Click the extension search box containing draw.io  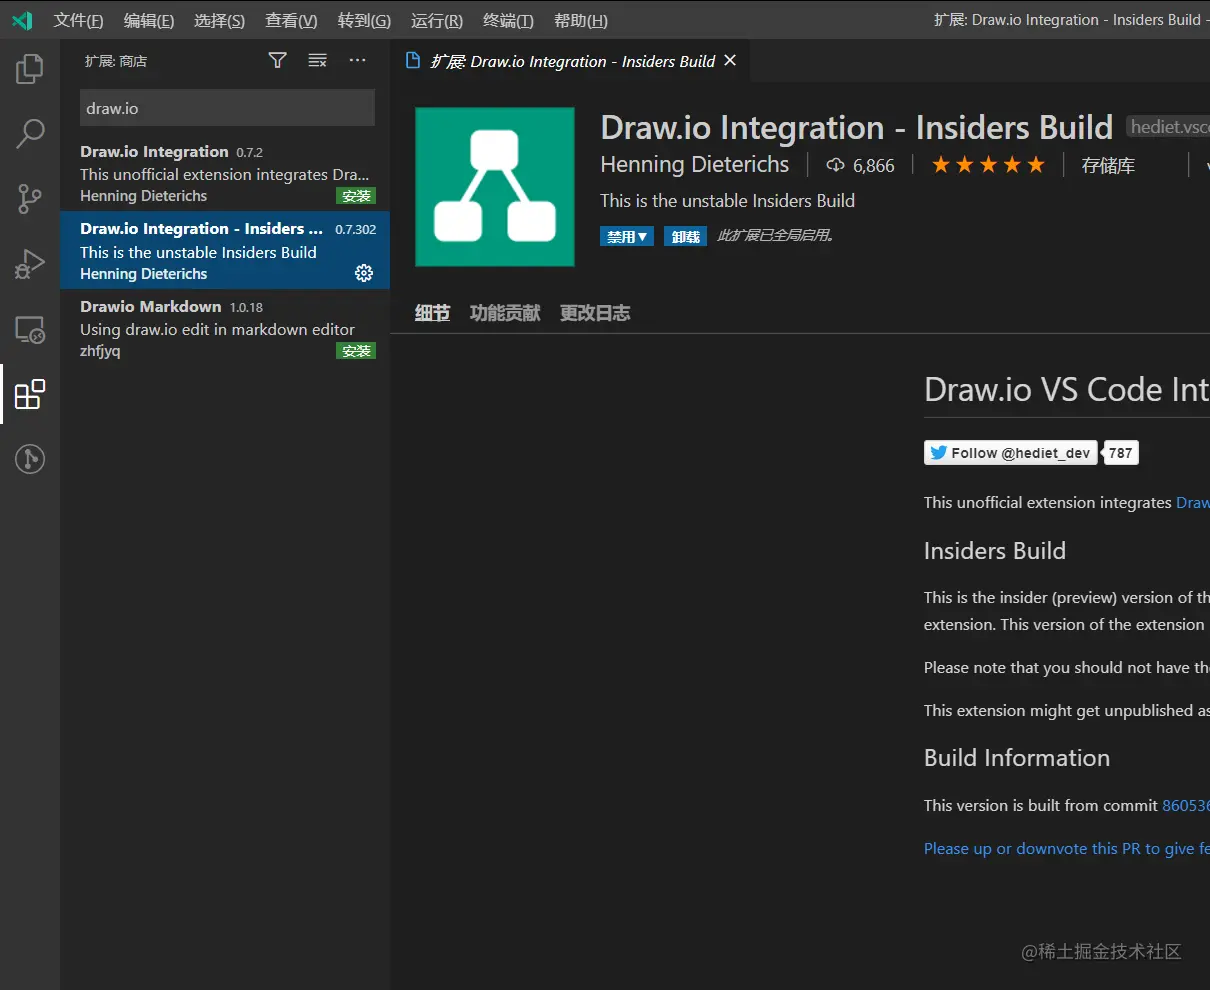pyautogui.click(x=227, y=108)
